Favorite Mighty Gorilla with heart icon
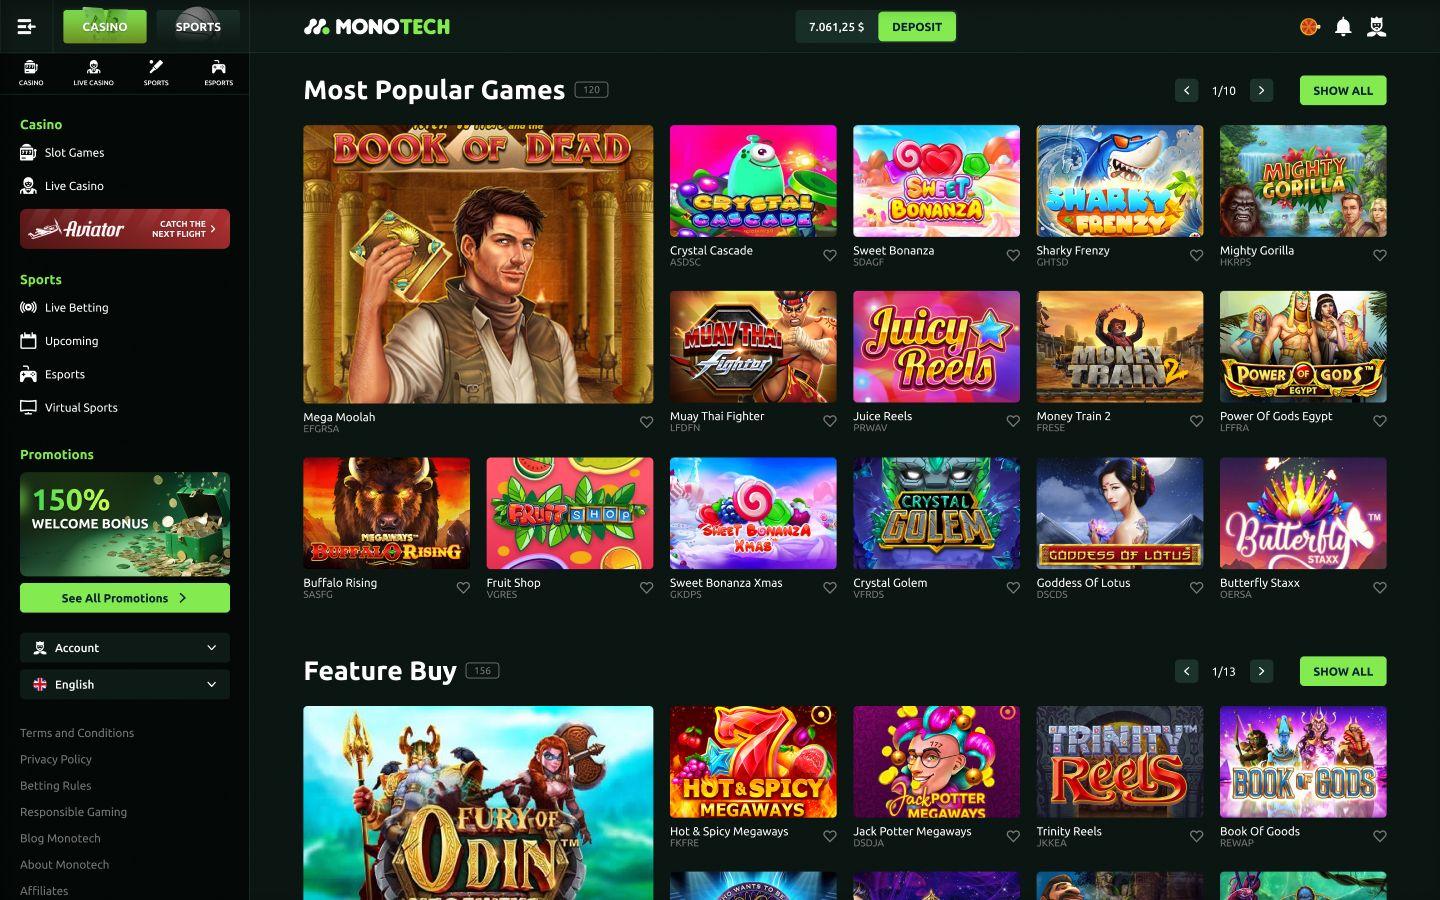 (x=1380, y=255)
